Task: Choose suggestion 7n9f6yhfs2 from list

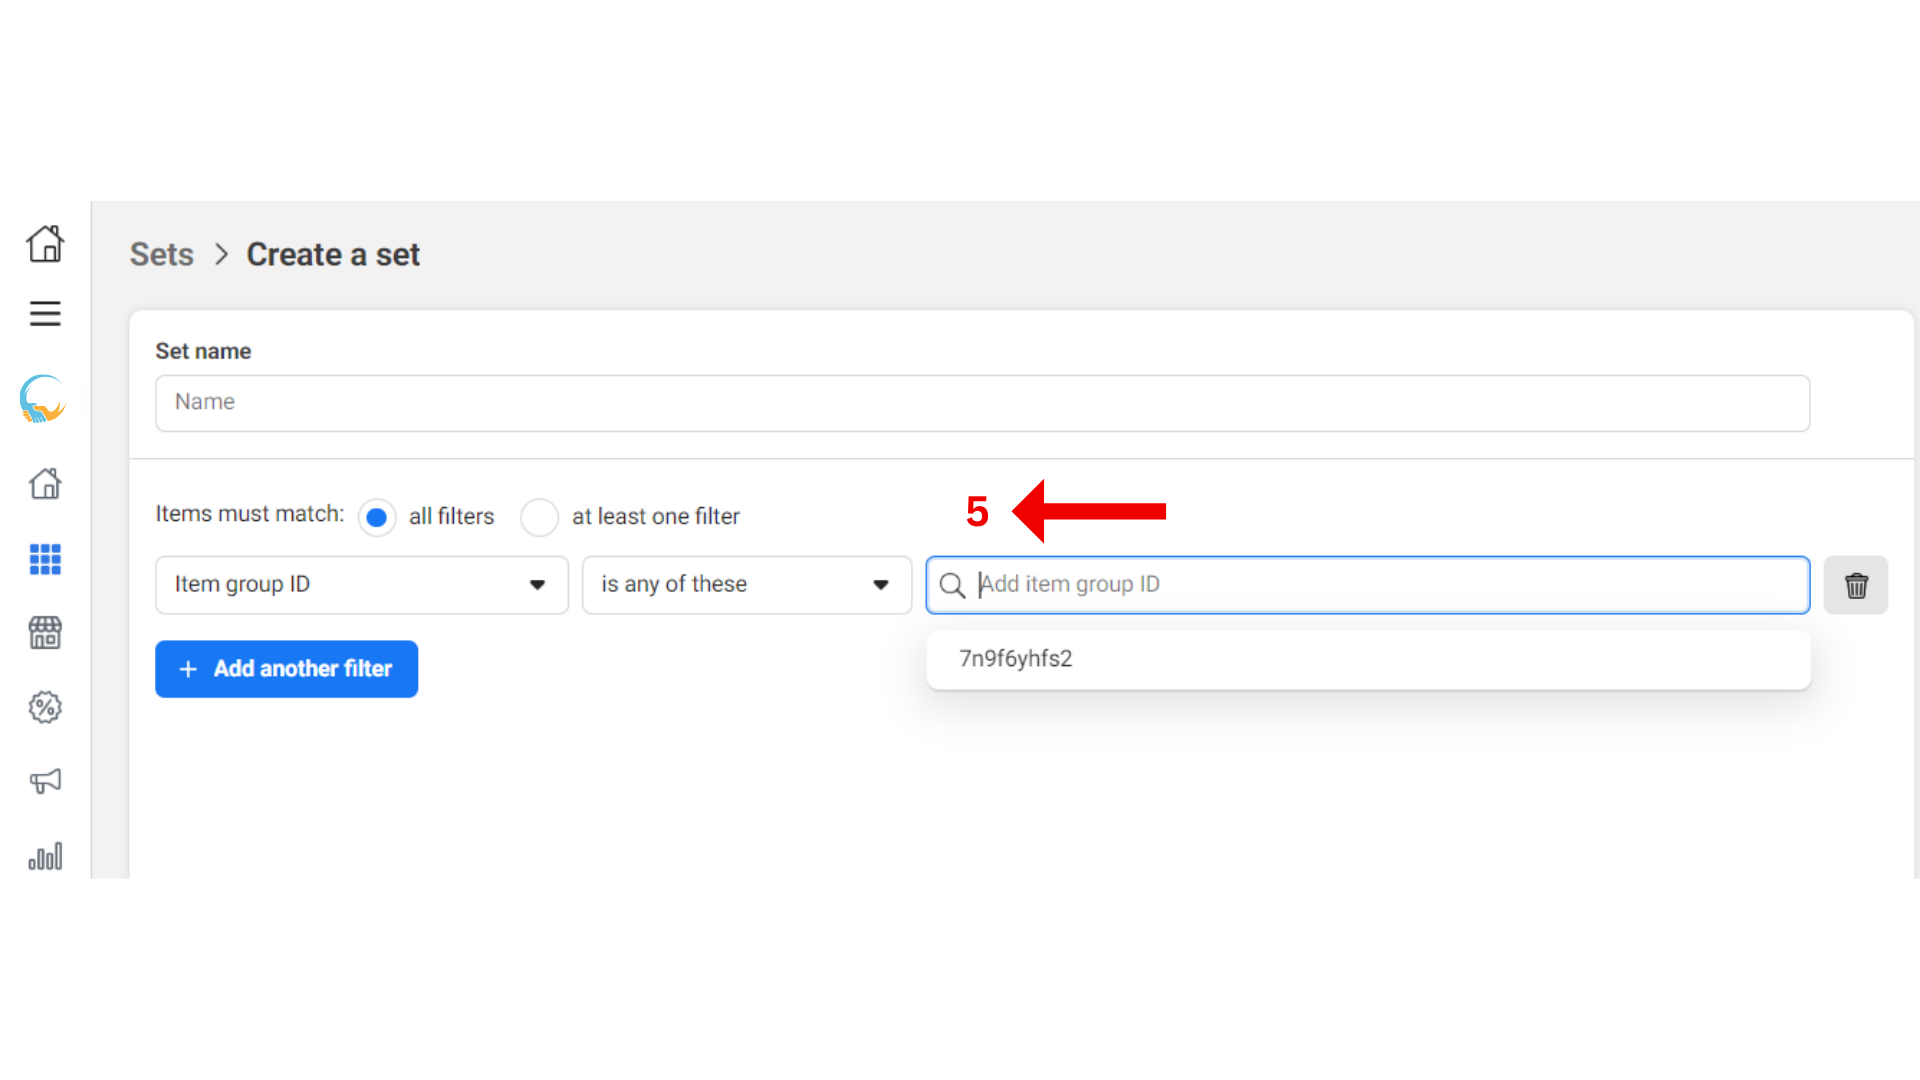Action: (1016, 659)
